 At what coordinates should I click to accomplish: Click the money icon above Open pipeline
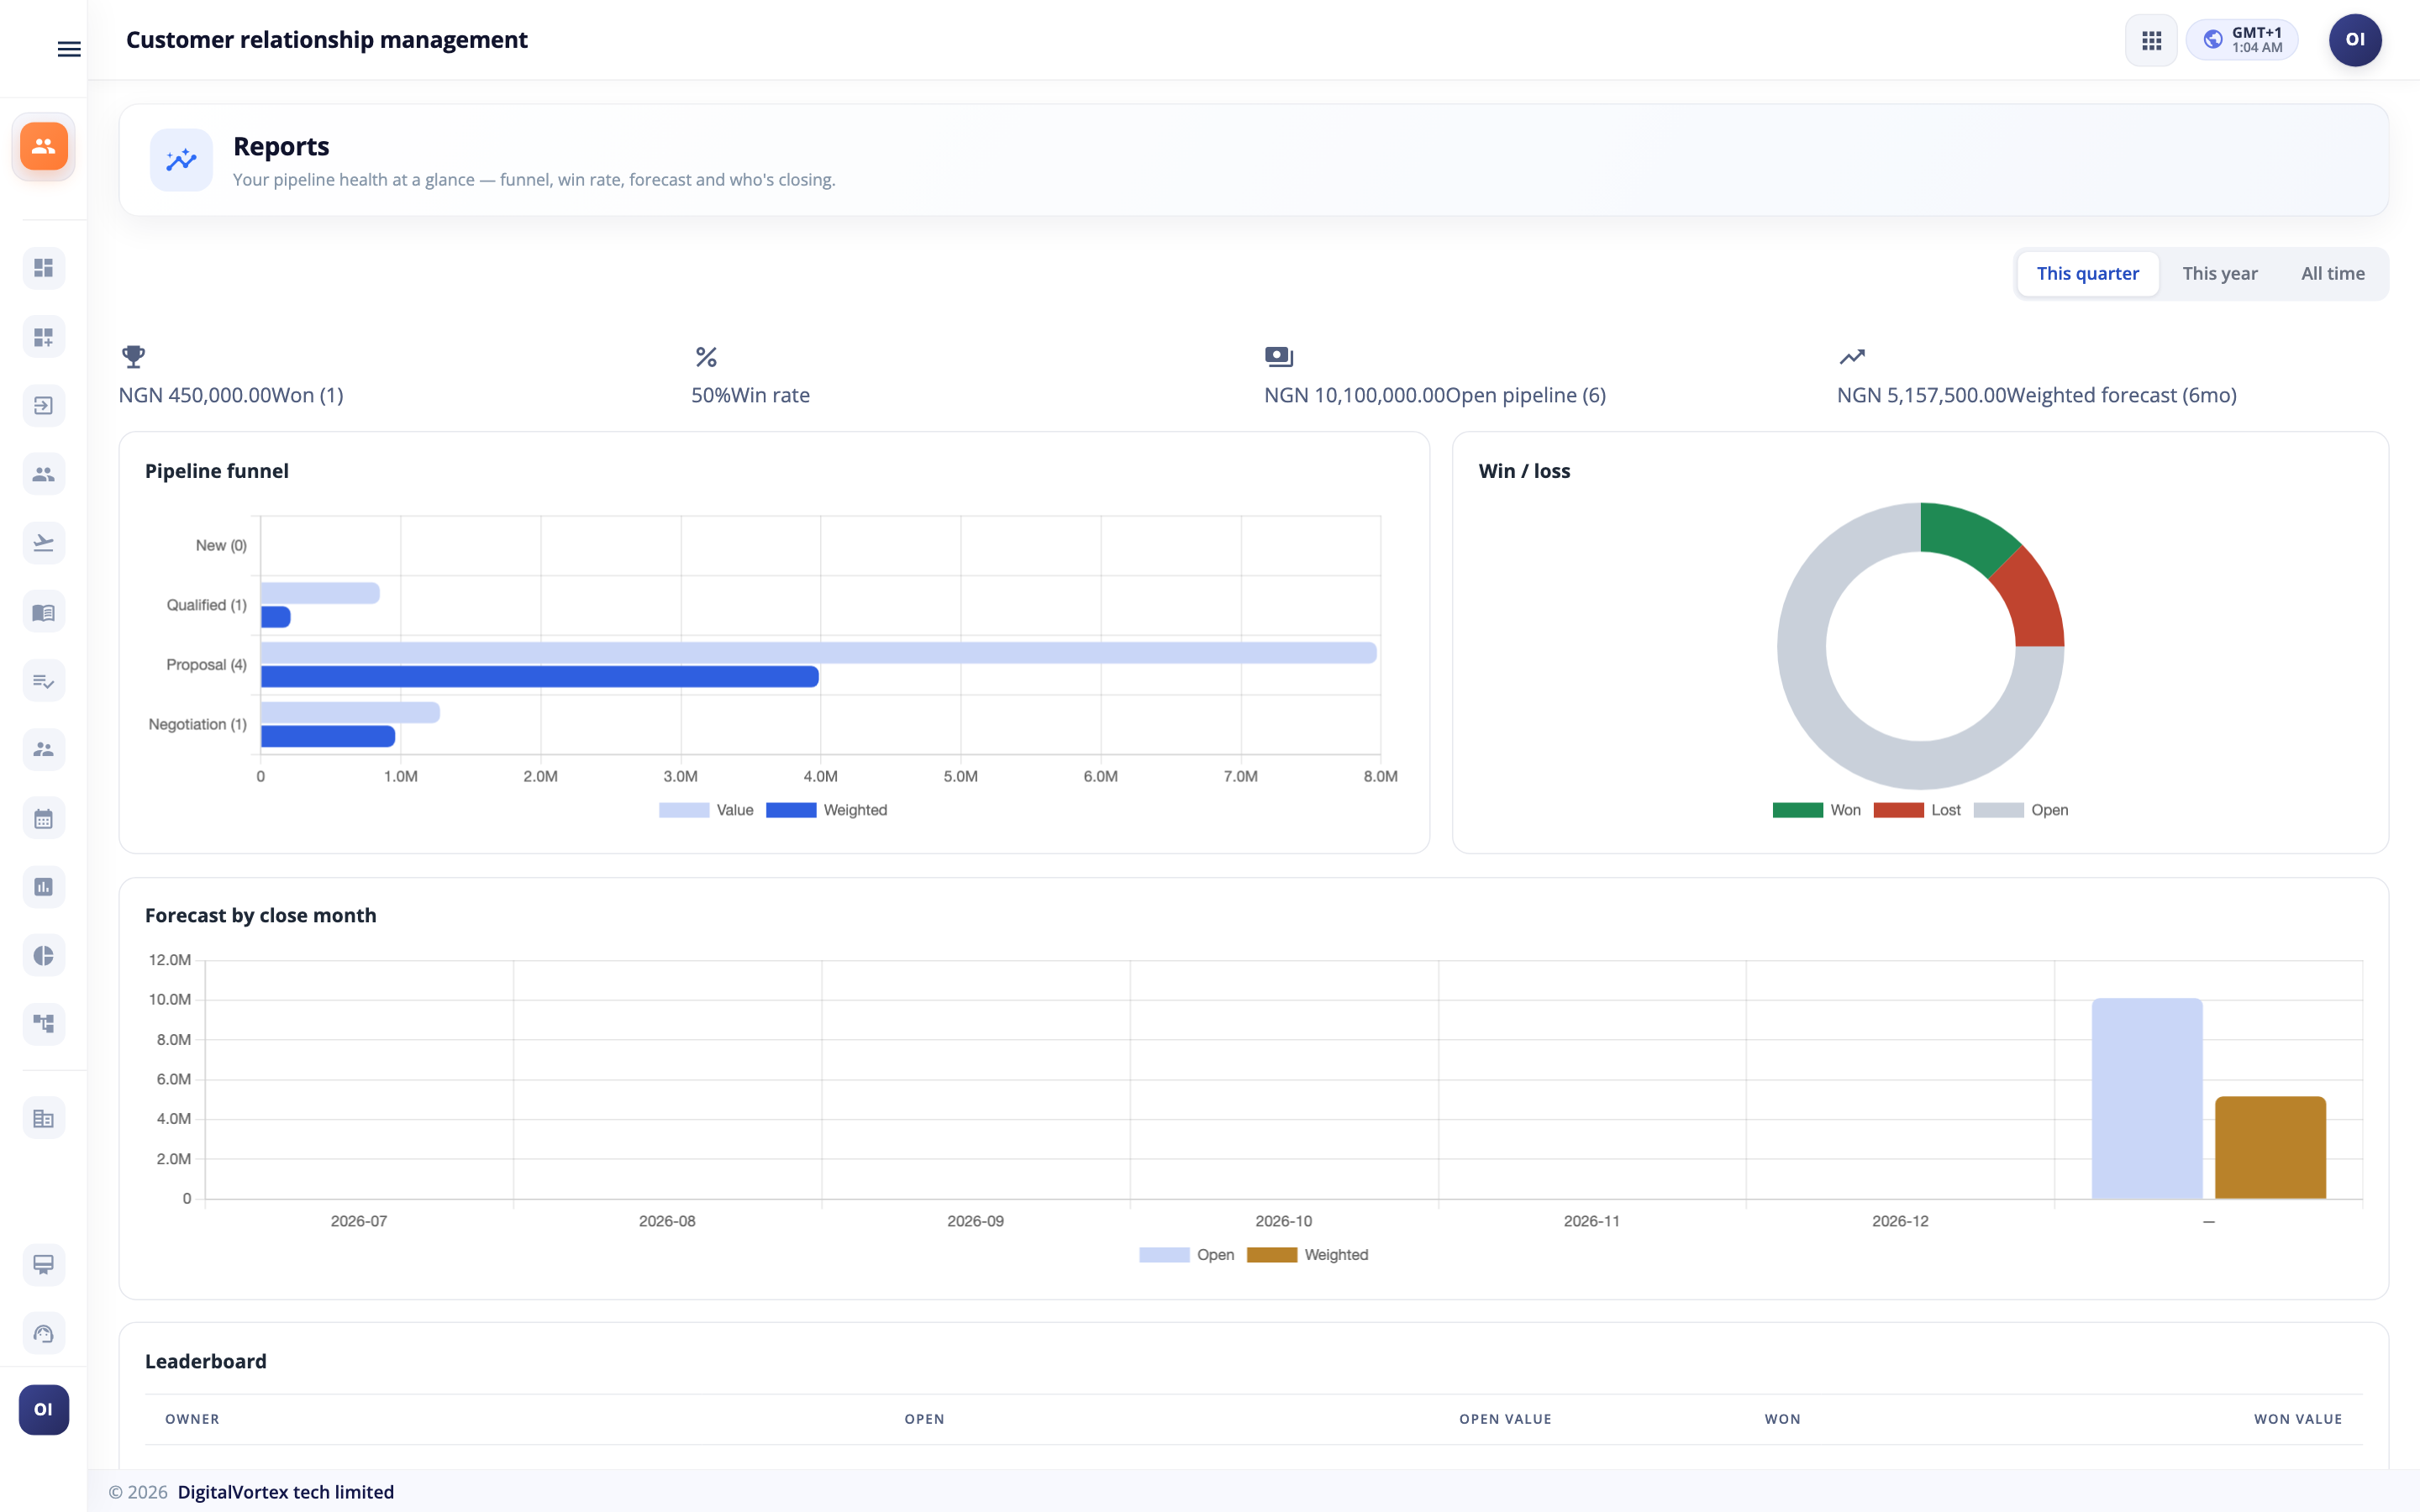[x=1279, y=356]
